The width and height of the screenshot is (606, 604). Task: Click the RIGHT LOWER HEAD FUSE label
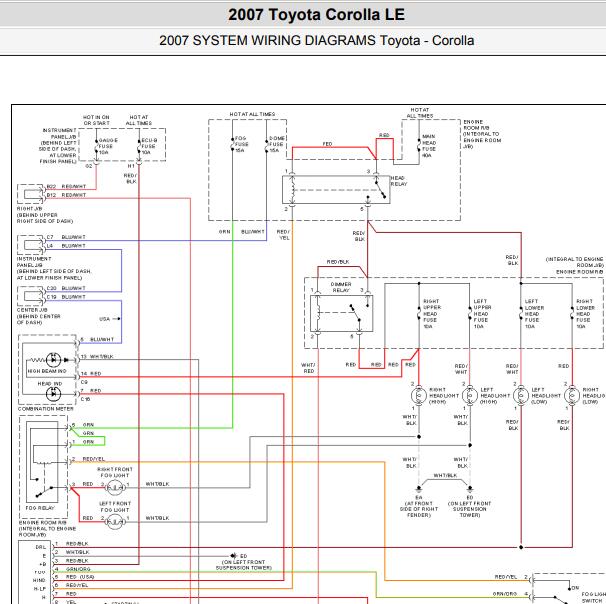point(585,313)
